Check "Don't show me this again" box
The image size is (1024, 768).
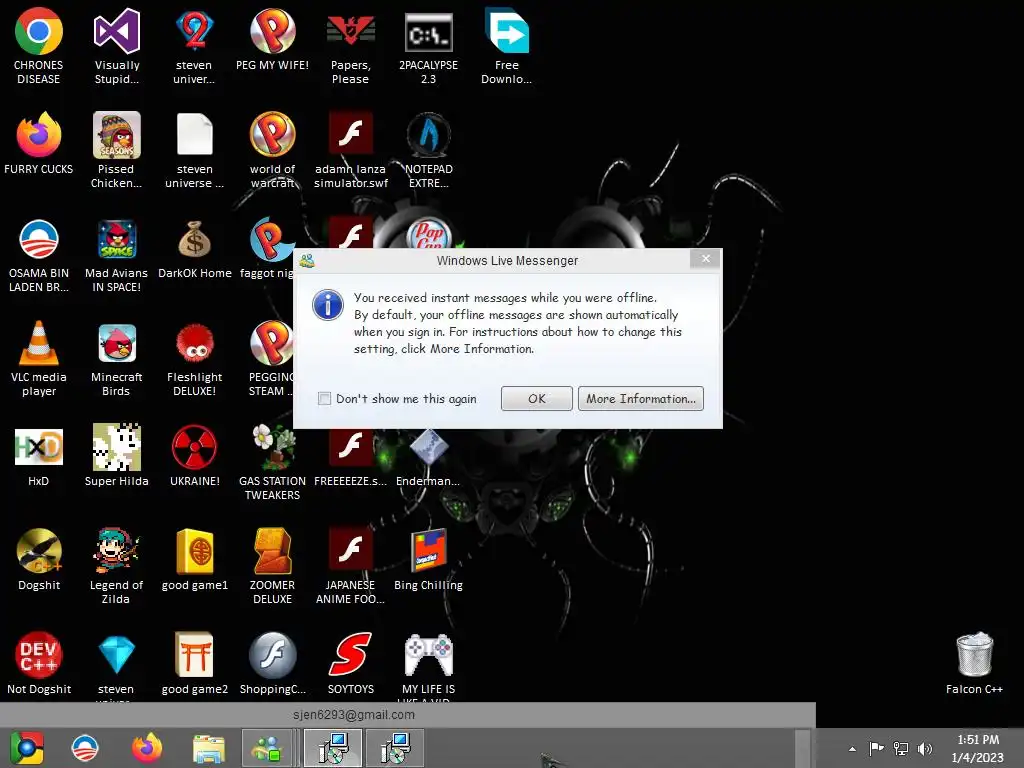(324, 398)
